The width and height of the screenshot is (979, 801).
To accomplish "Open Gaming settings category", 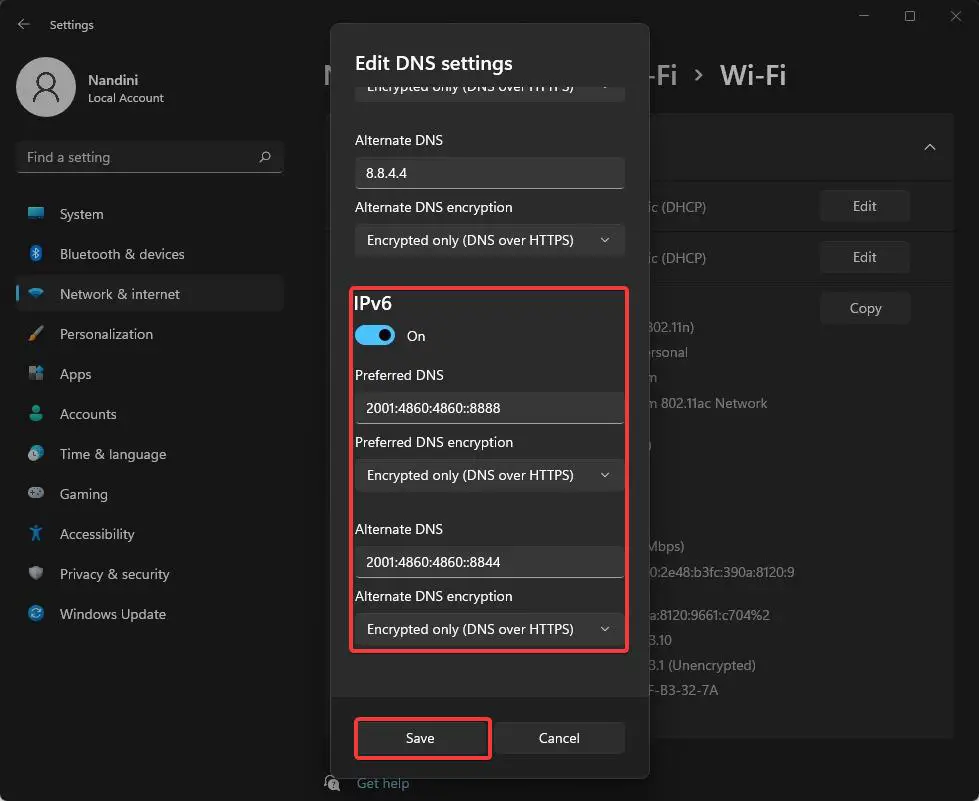I will (x=150, y=494).
